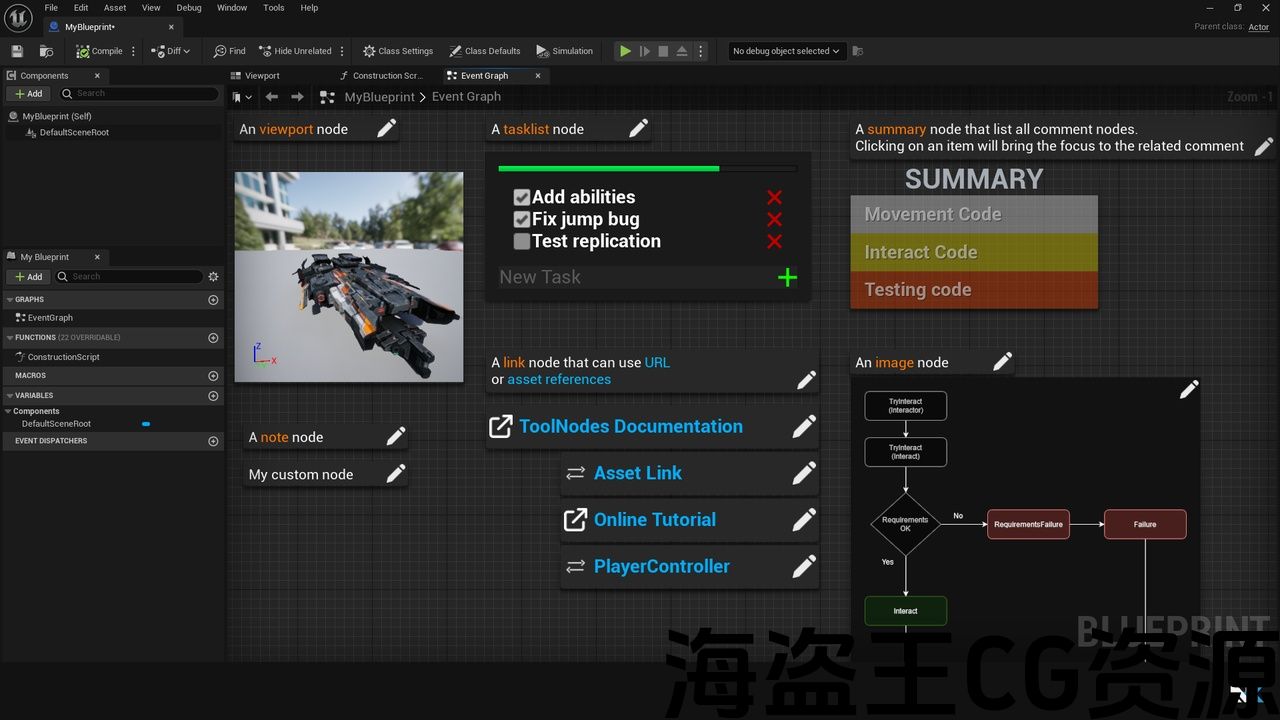Open the debug object selection dropdown
This screenshot has width=1280, height=720.
(x=787, y=51)
